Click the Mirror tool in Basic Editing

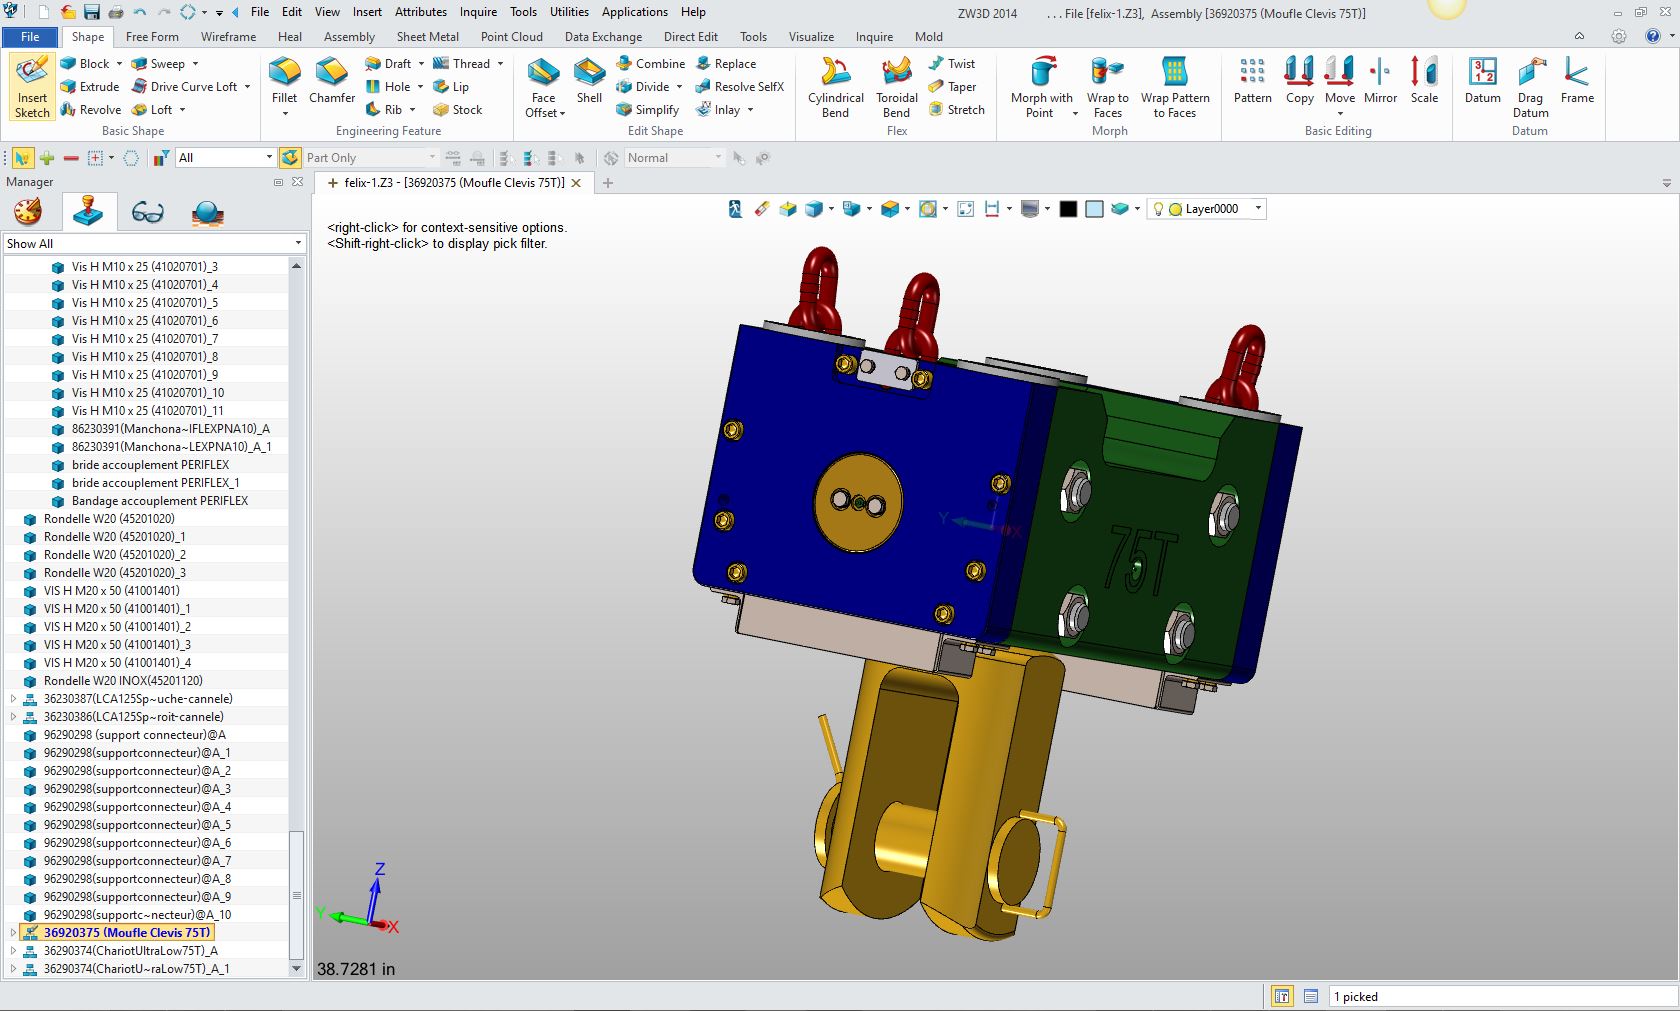tap(1380, 80)
